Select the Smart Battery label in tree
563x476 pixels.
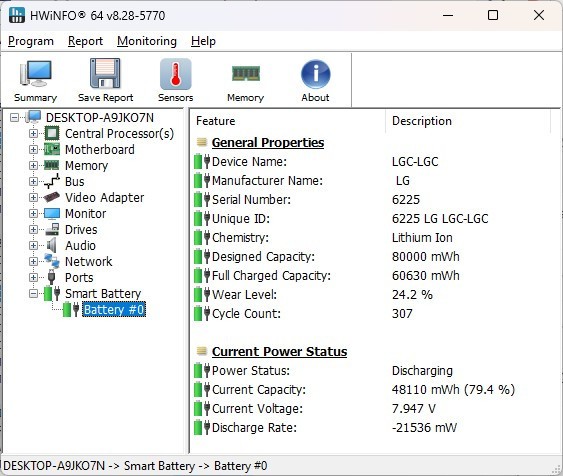pos(103,294)
